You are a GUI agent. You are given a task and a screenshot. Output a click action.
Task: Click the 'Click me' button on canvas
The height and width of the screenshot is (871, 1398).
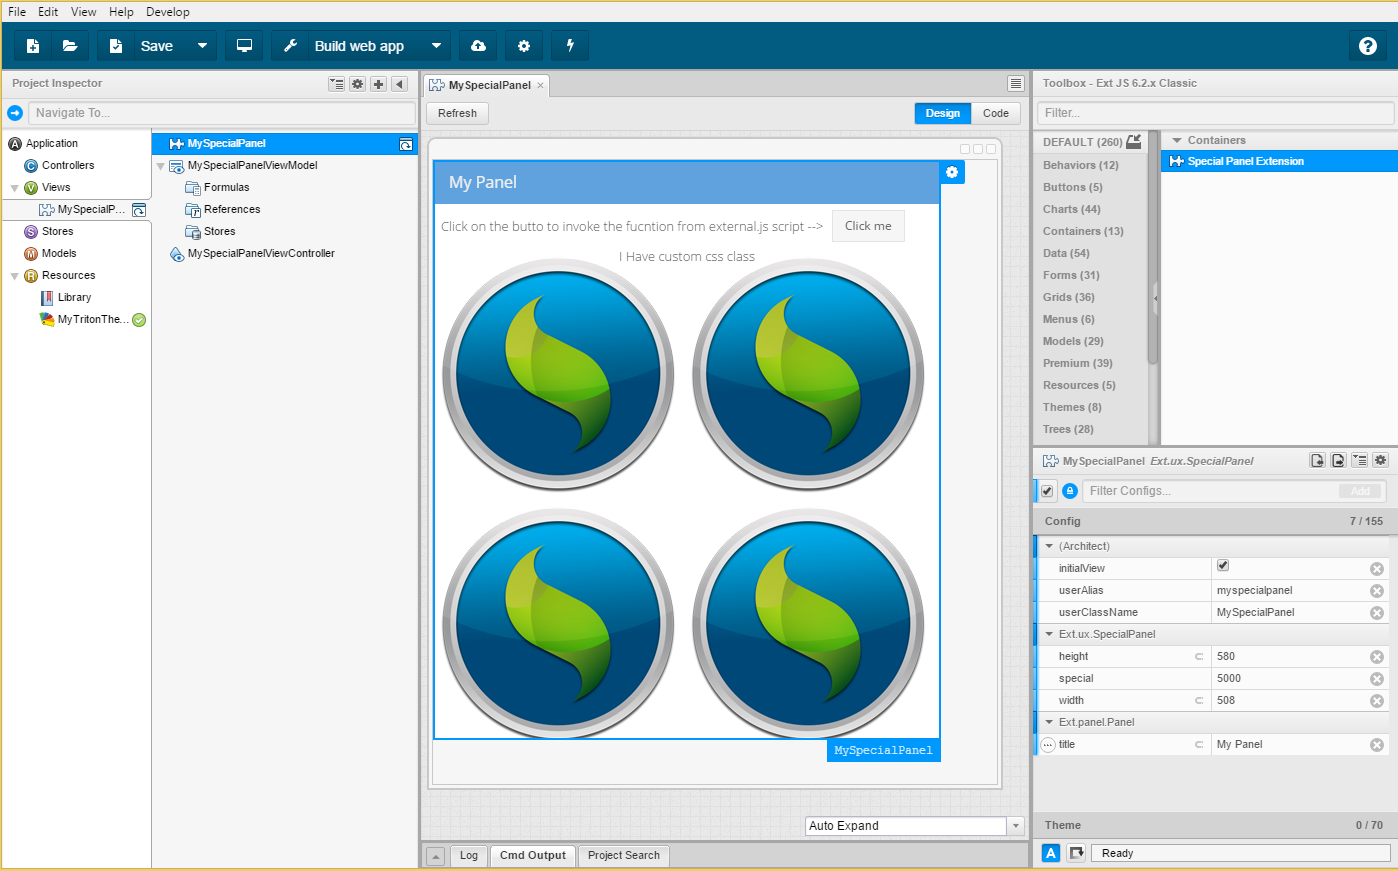[x=868, y=226]
